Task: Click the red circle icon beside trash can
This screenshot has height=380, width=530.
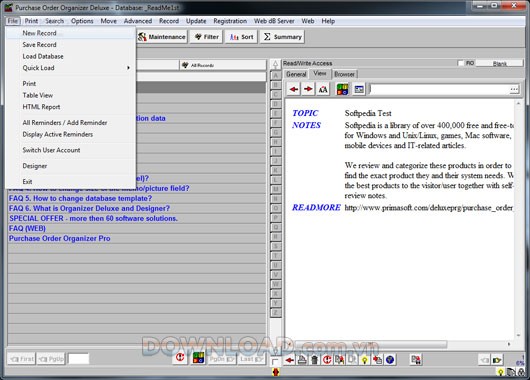Action: [x=327, y=360]
